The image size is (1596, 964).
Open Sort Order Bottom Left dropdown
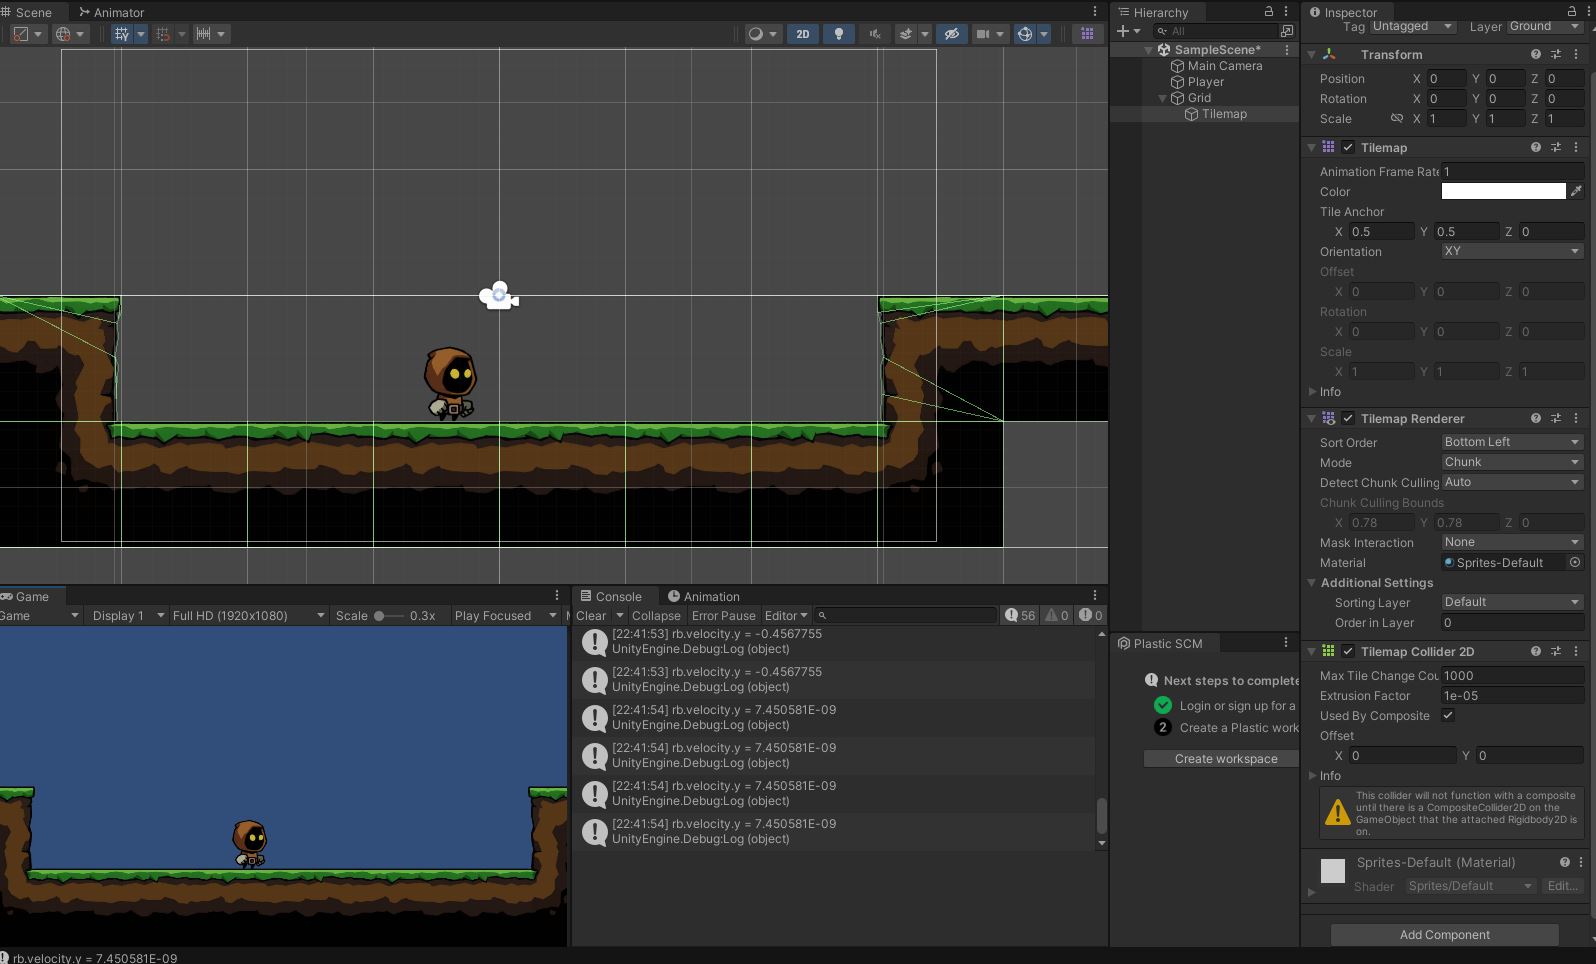1512,442
